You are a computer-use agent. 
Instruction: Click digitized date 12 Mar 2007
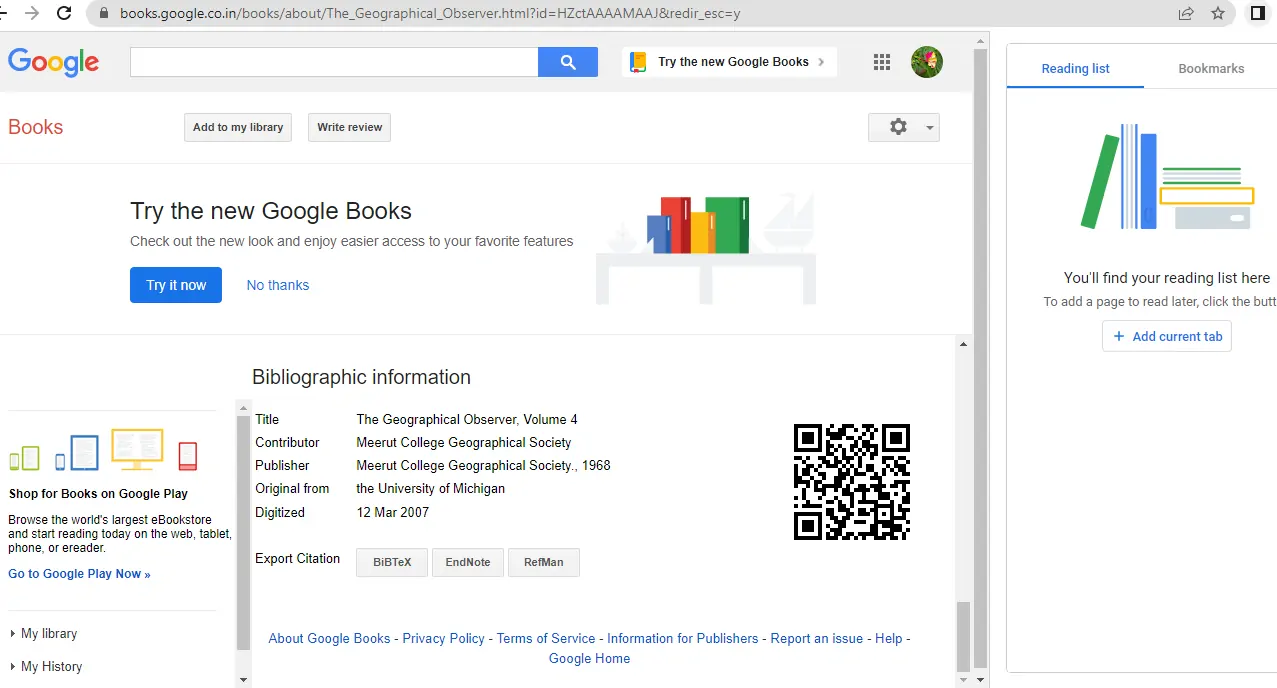tap(393, 512)
